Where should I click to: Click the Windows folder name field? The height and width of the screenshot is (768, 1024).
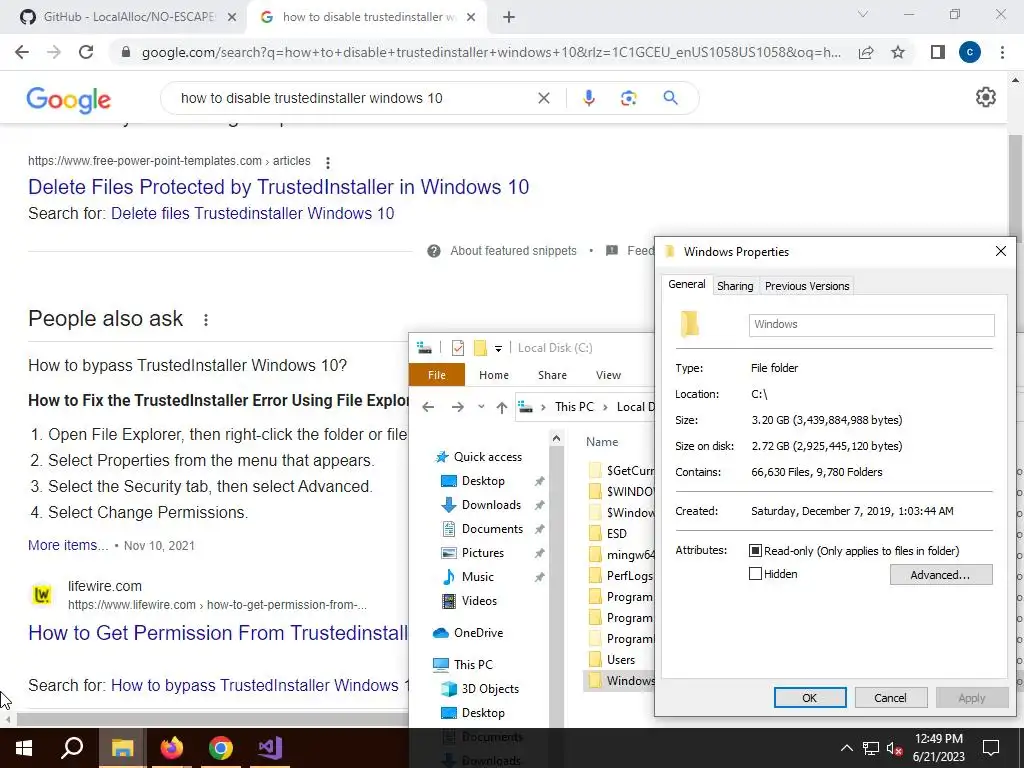pyautogui.click(x=871, y=325)
